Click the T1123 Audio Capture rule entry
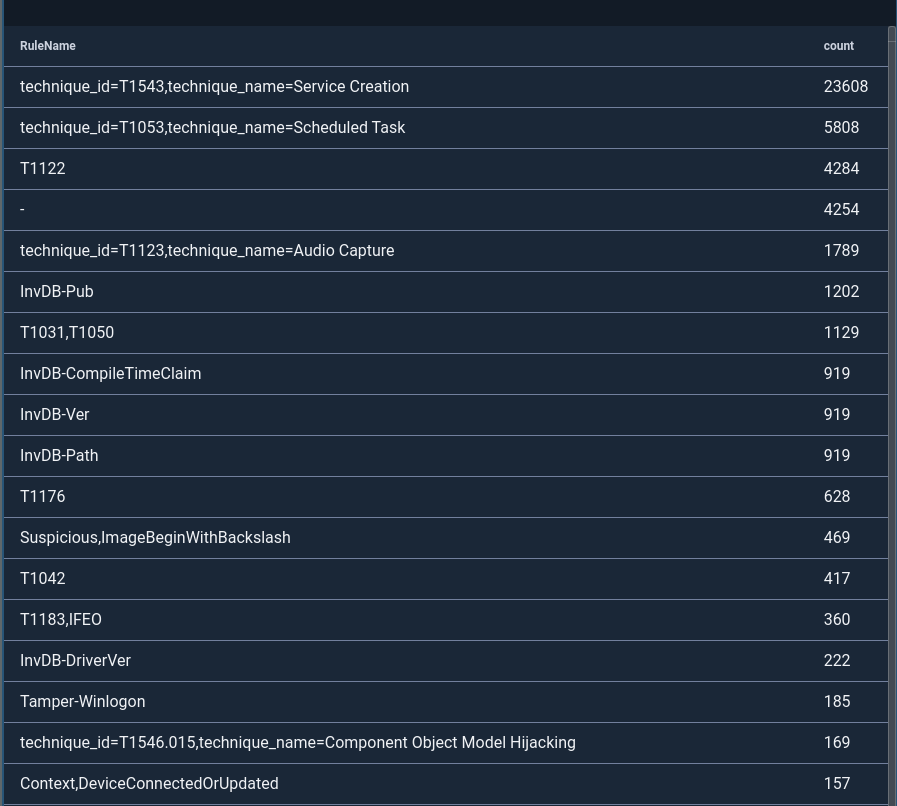 [x=207, y=251]
